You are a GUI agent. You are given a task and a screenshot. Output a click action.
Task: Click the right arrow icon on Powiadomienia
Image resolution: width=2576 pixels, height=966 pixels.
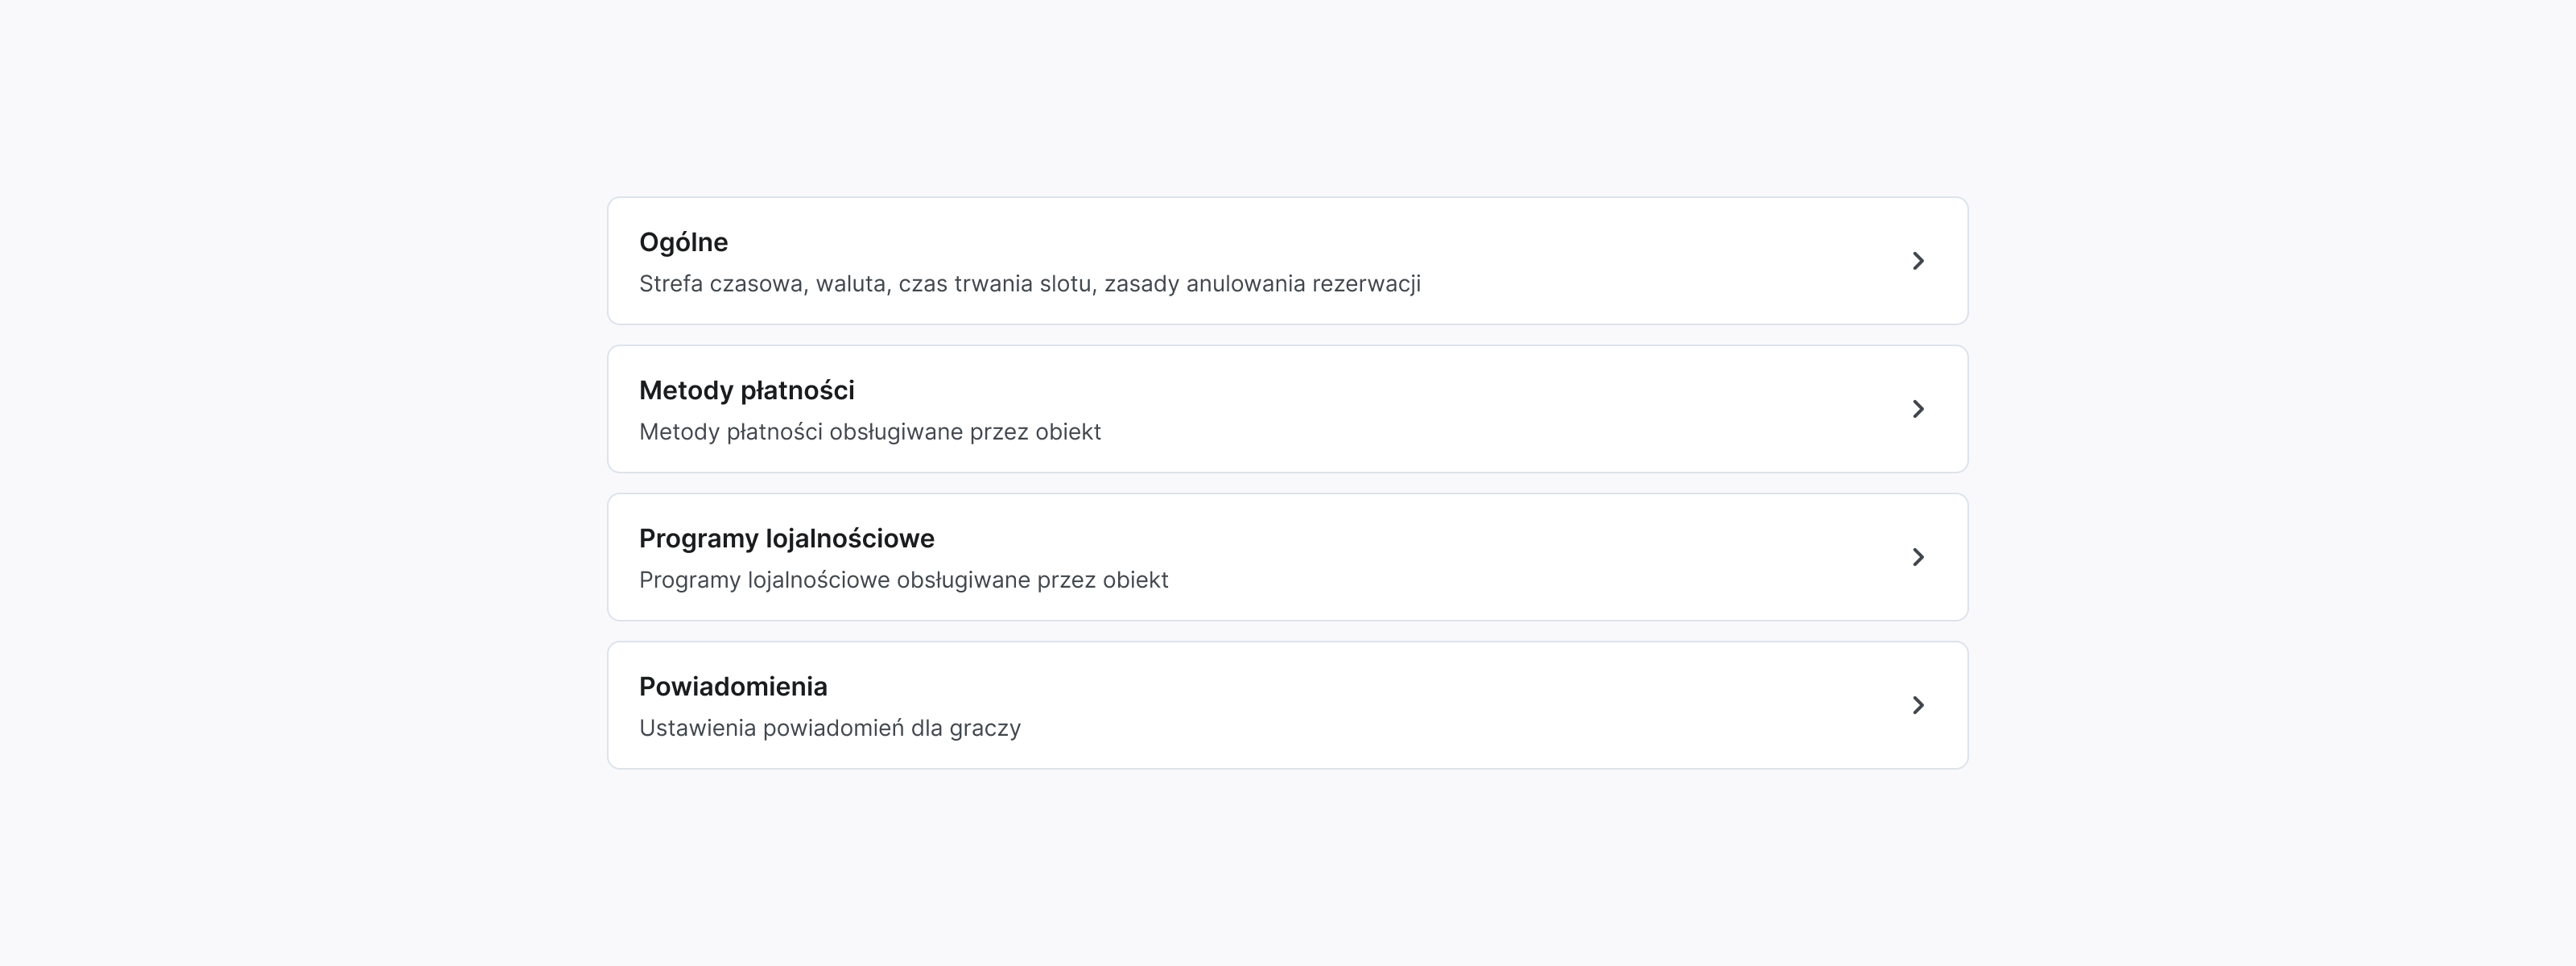pyautogui.click(x=1917, y=705)
